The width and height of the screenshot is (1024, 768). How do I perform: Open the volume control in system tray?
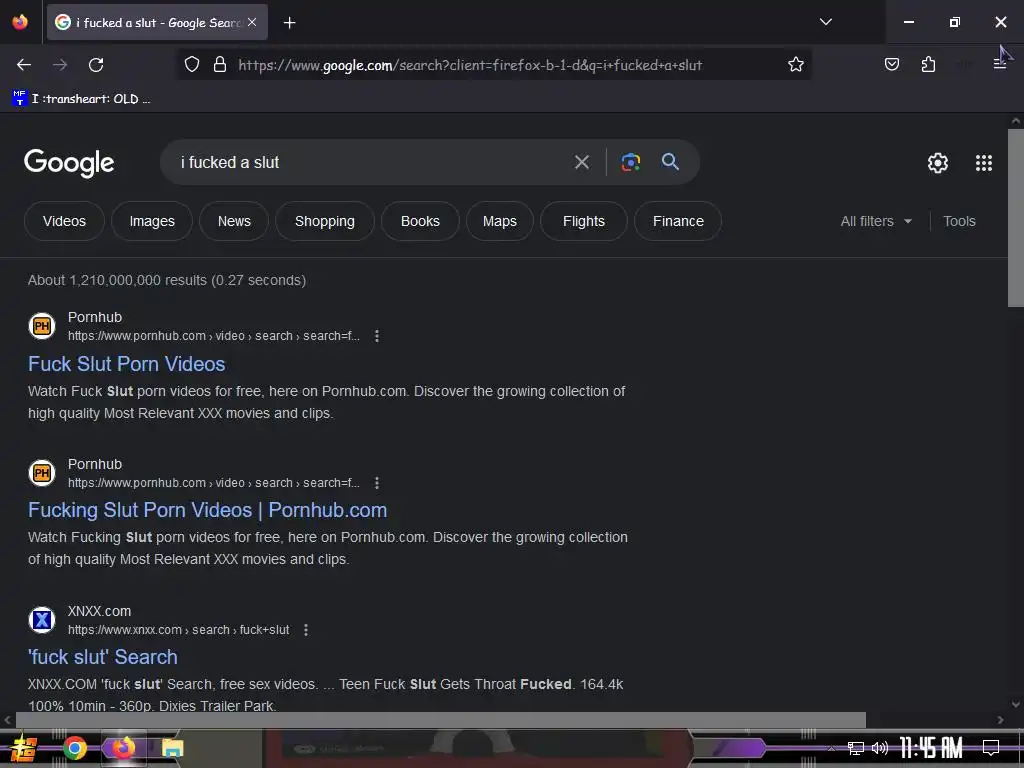coord(880,748)
